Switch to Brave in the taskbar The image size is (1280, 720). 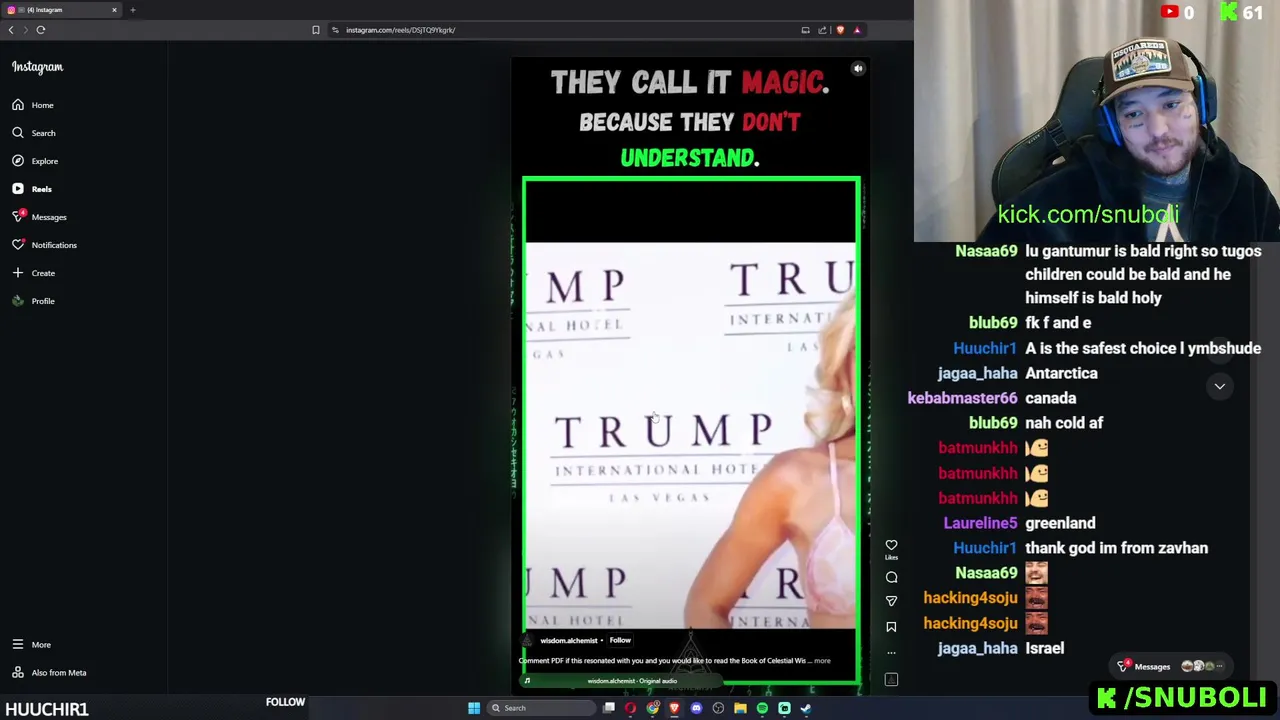(674, 708)
